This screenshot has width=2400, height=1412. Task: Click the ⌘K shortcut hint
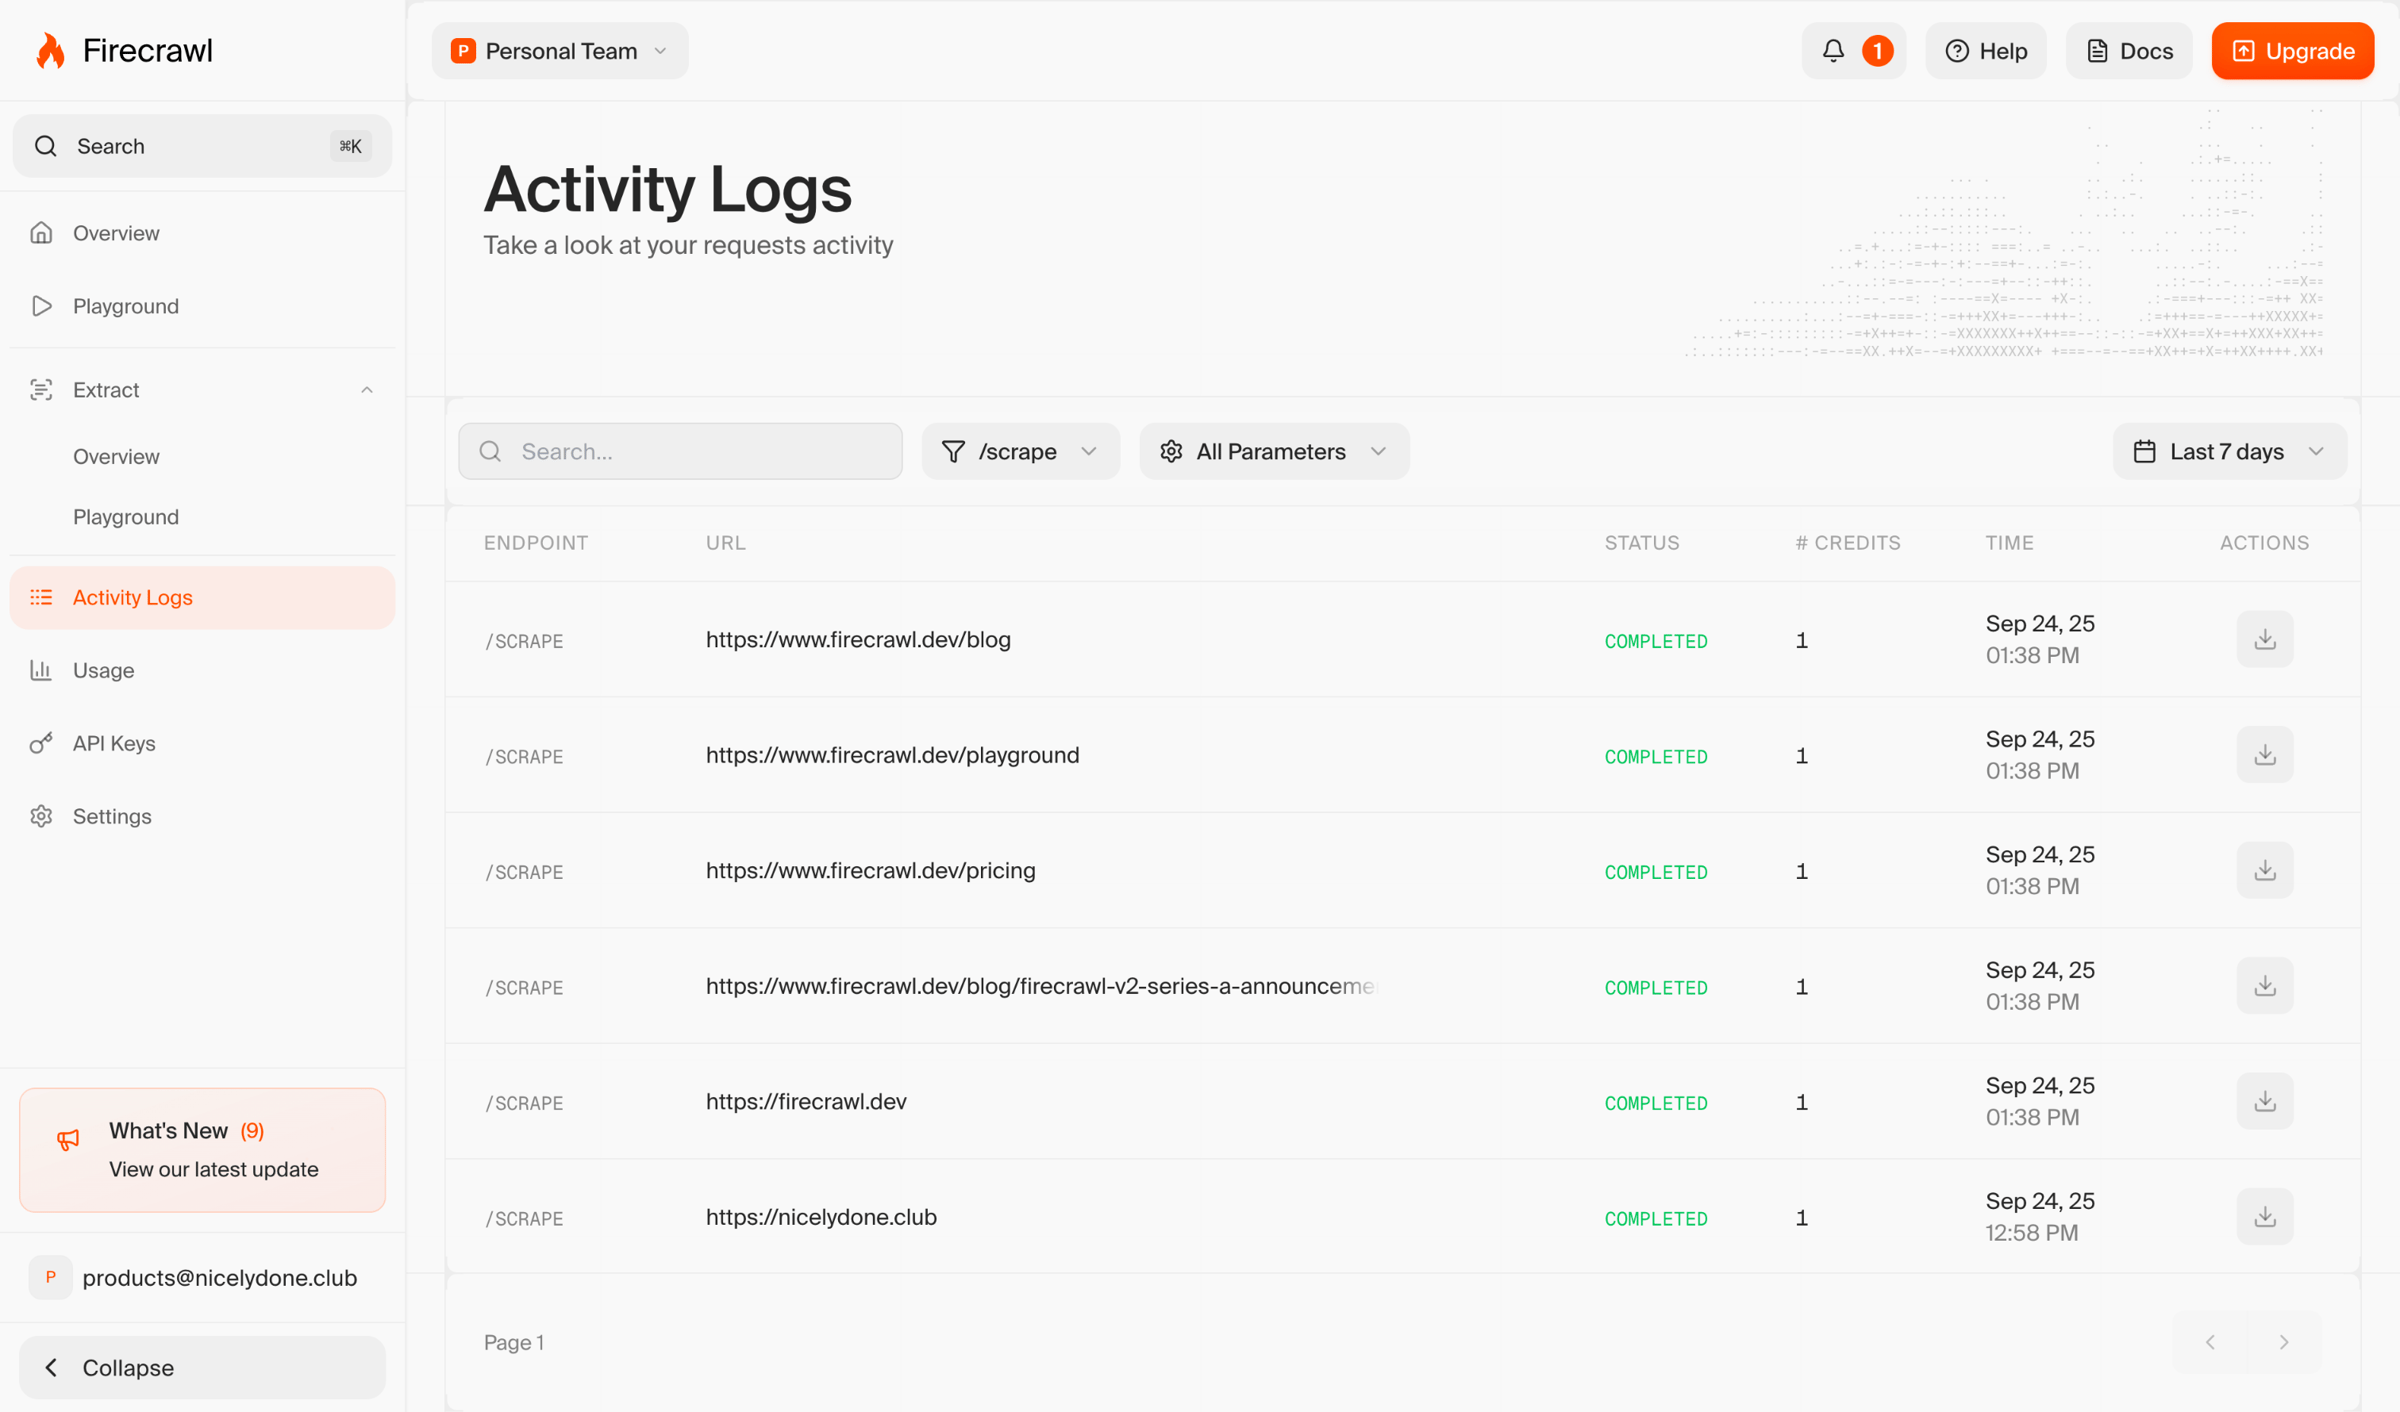pos(350,146)
